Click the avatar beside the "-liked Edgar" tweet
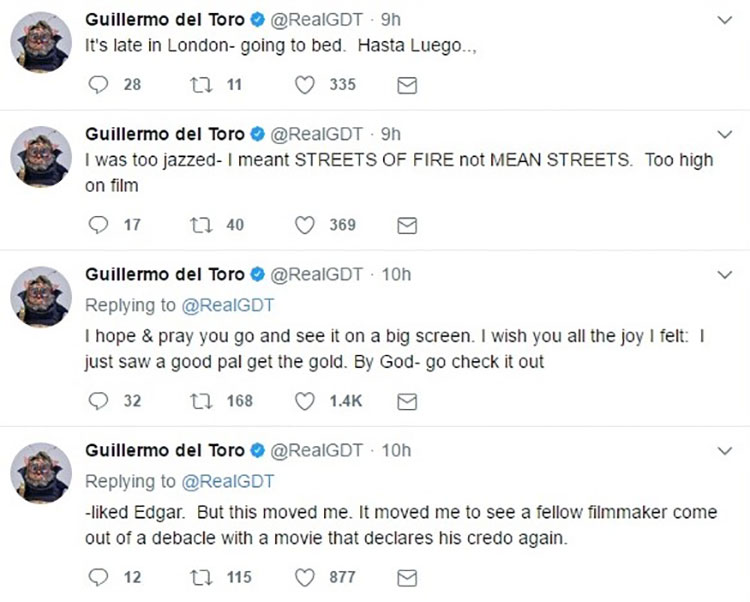 coord(41,473)
